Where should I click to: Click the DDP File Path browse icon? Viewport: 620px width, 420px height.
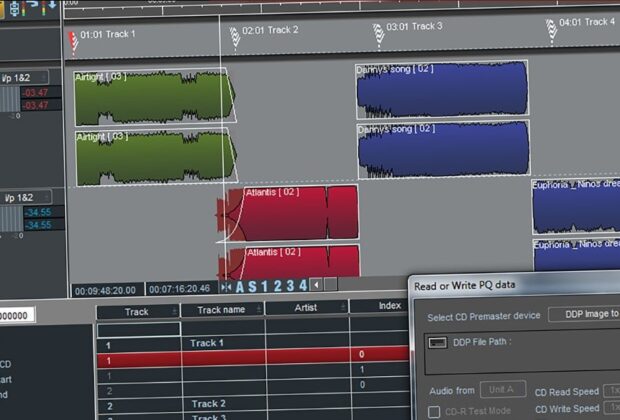coord(436,342)
